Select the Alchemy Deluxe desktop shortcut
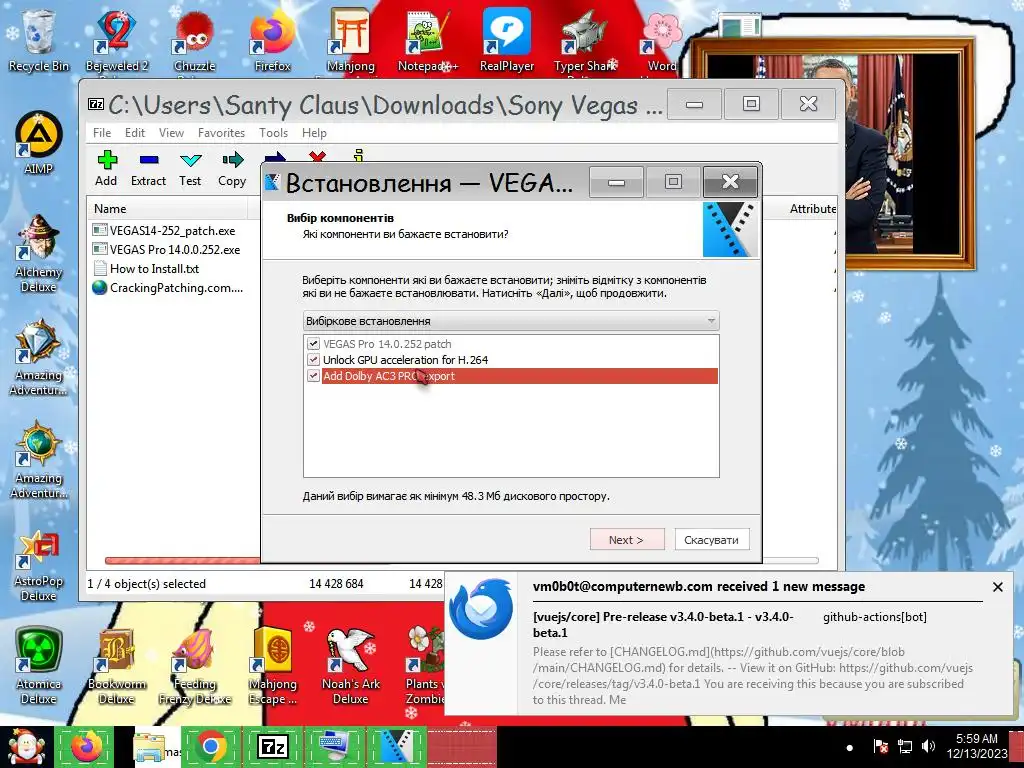Image resolution: width=1024 pixels, height=768 pixels. pyautogui.click(x=39, y=253)
